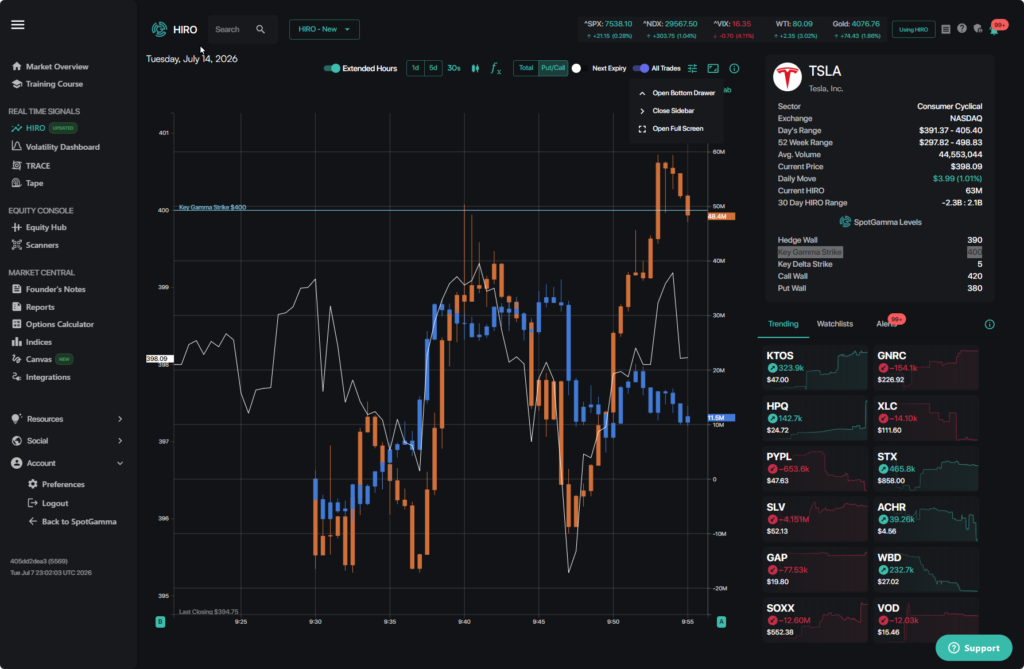Click the shield icon in top bar
Screen dimensions: 1024x669
tap(978, 29)
